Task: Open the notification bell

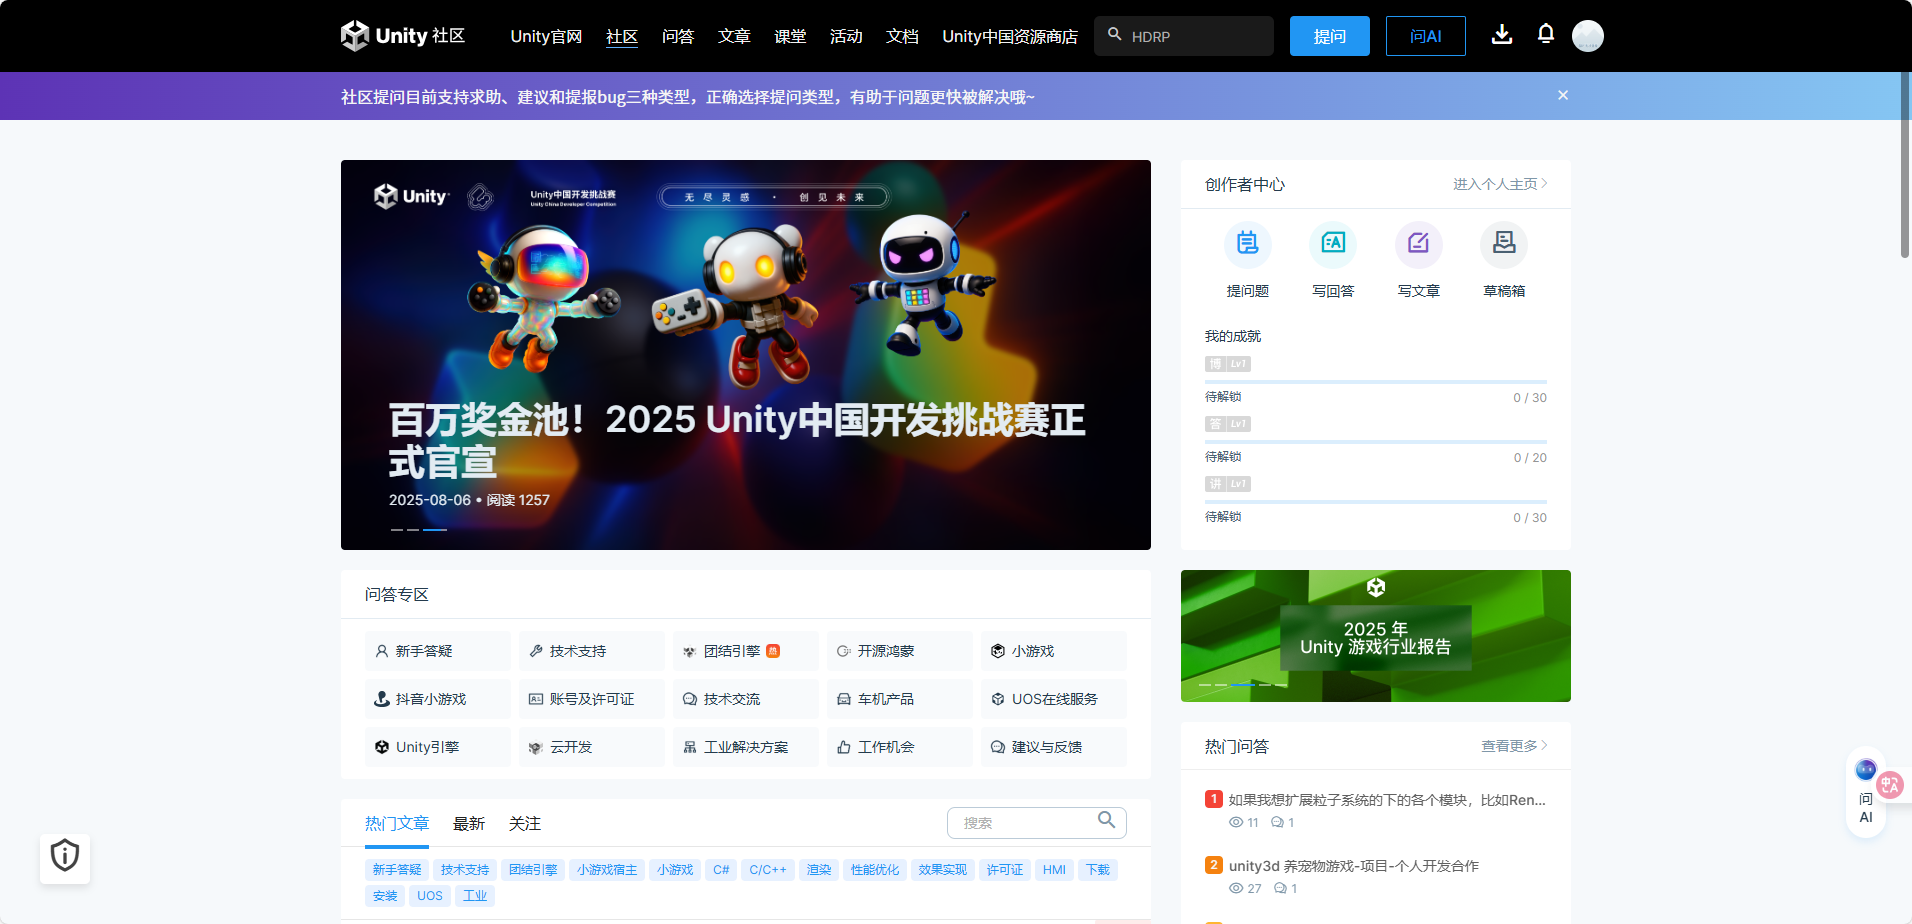Action: (1545, 34)
